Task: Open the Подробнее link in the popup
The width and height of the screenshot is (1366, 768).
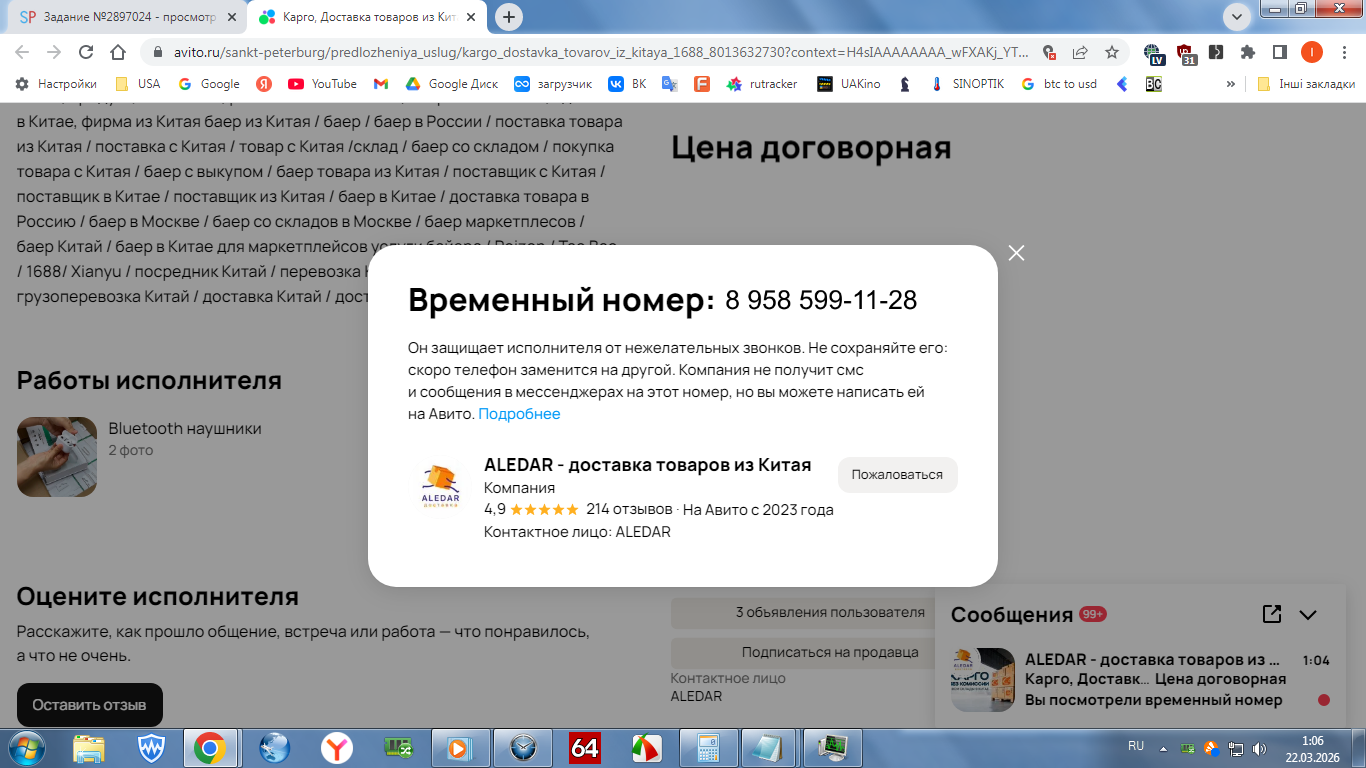Action: pos(519,414)
